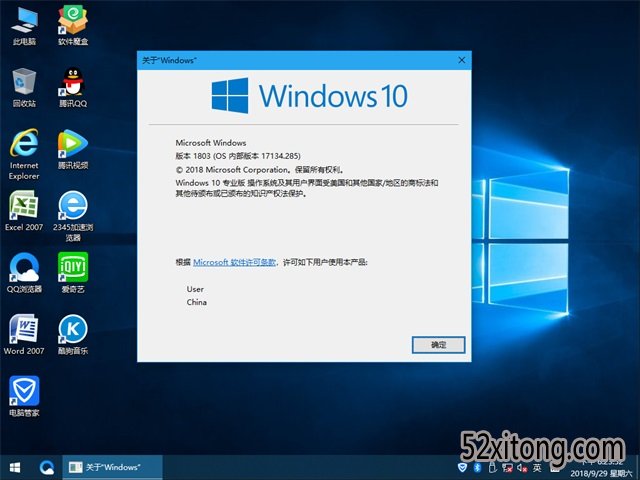Viewport: 640px width, 480px height.
Task: Select the Excel 2007 shortcut
Action: point(24,211)
